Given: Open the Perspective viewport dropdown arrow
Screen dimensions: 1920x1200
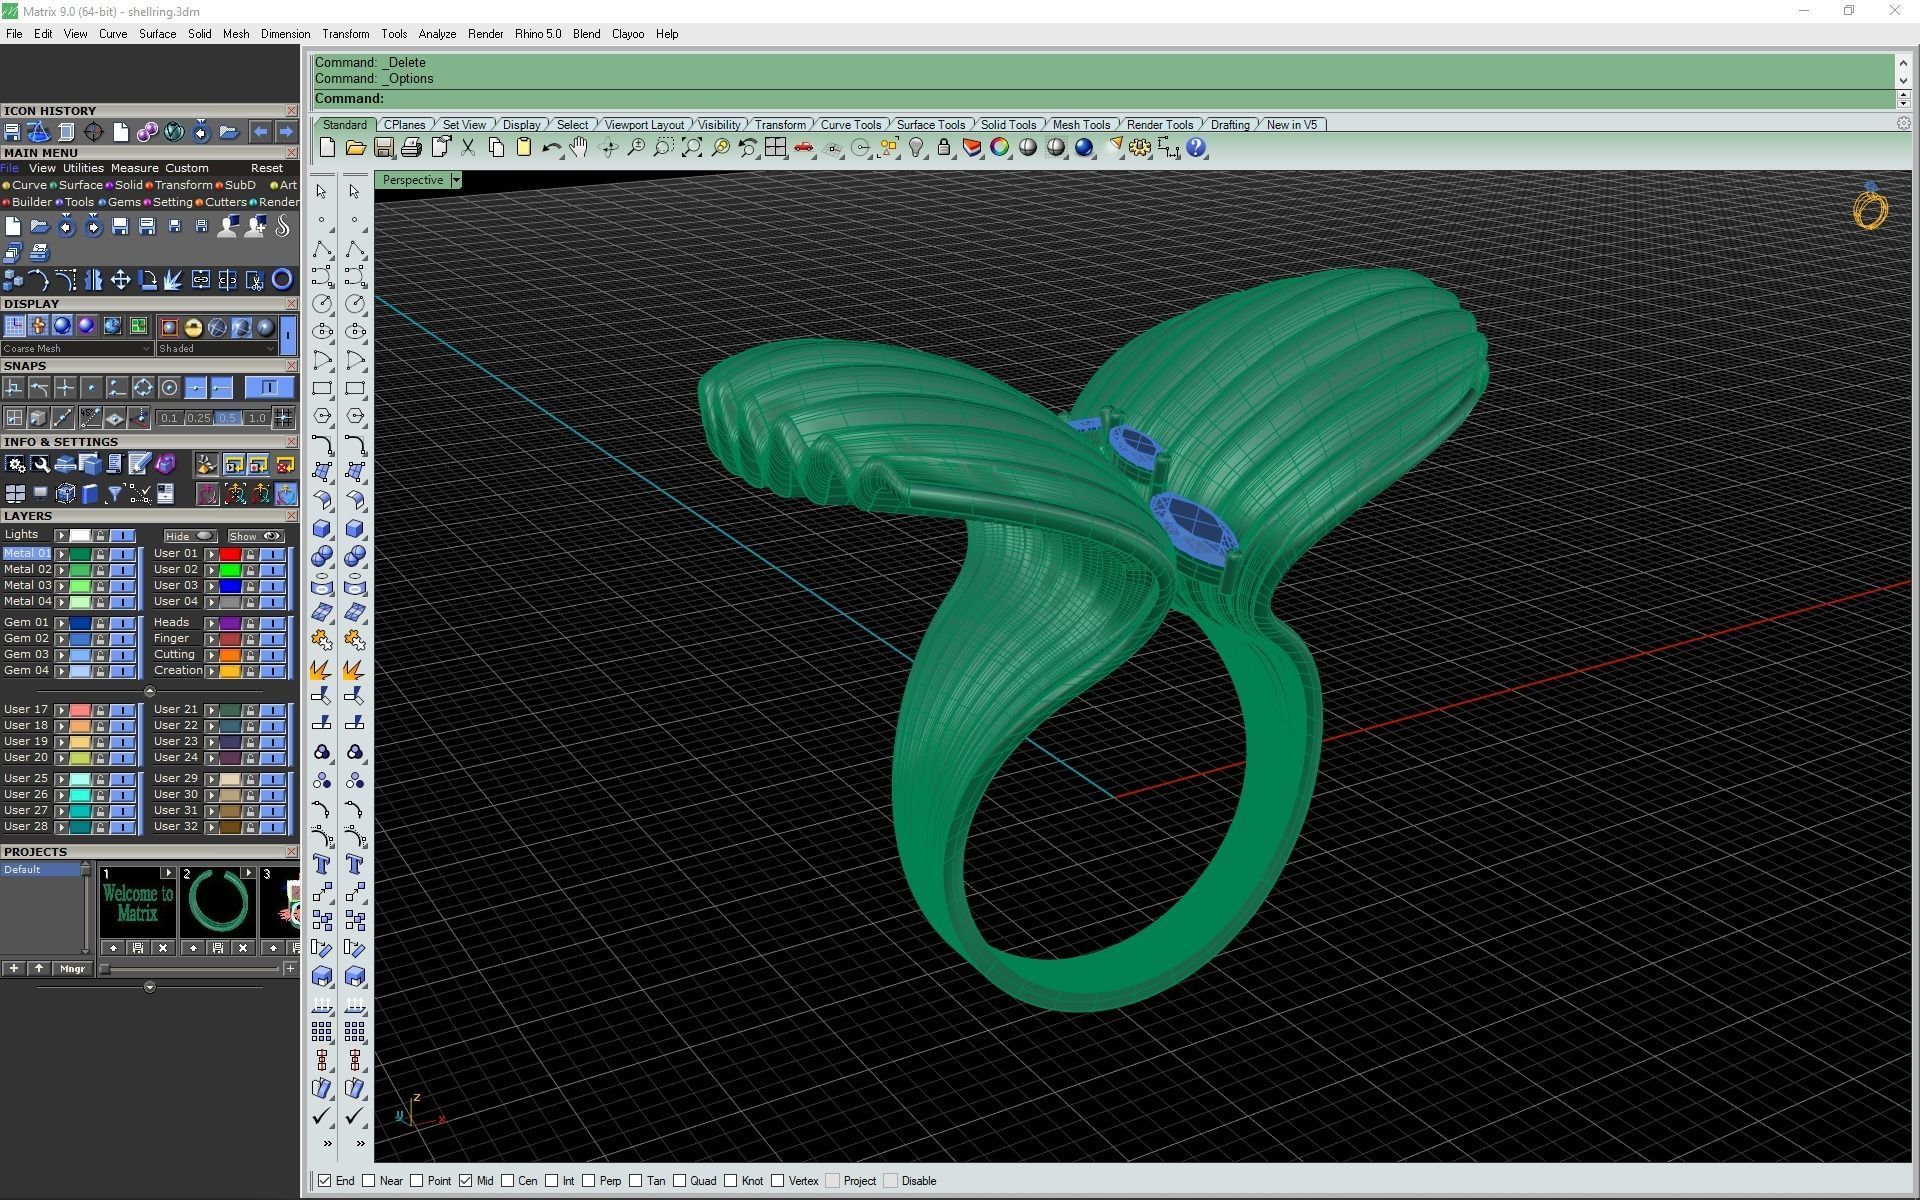Looking at the screenshot, I should click(456, 180).
